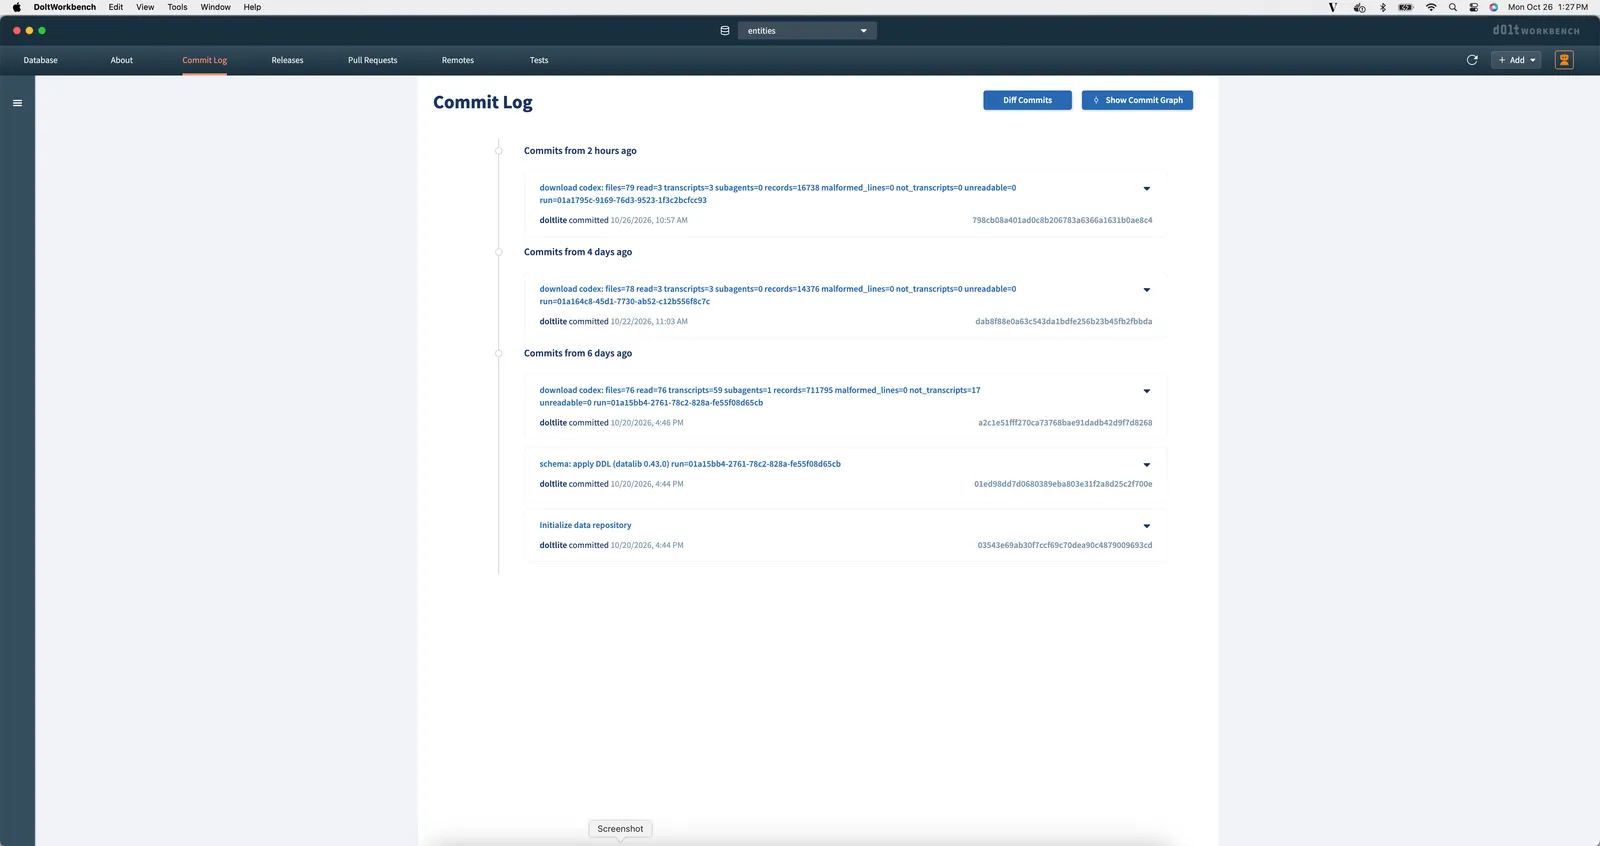Switch to the Tests tab

(x=539, y=60)
